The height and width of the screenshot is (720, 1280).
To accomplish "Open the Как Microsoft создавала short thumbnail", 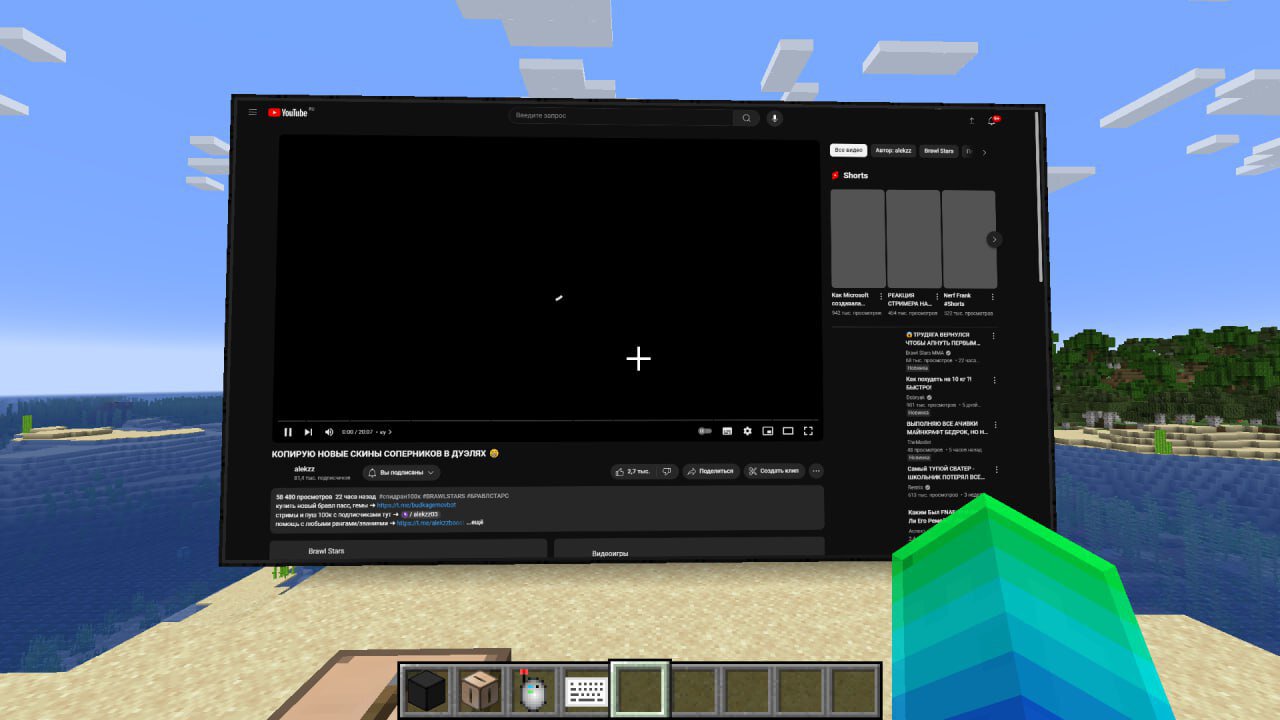I will 858,239.
